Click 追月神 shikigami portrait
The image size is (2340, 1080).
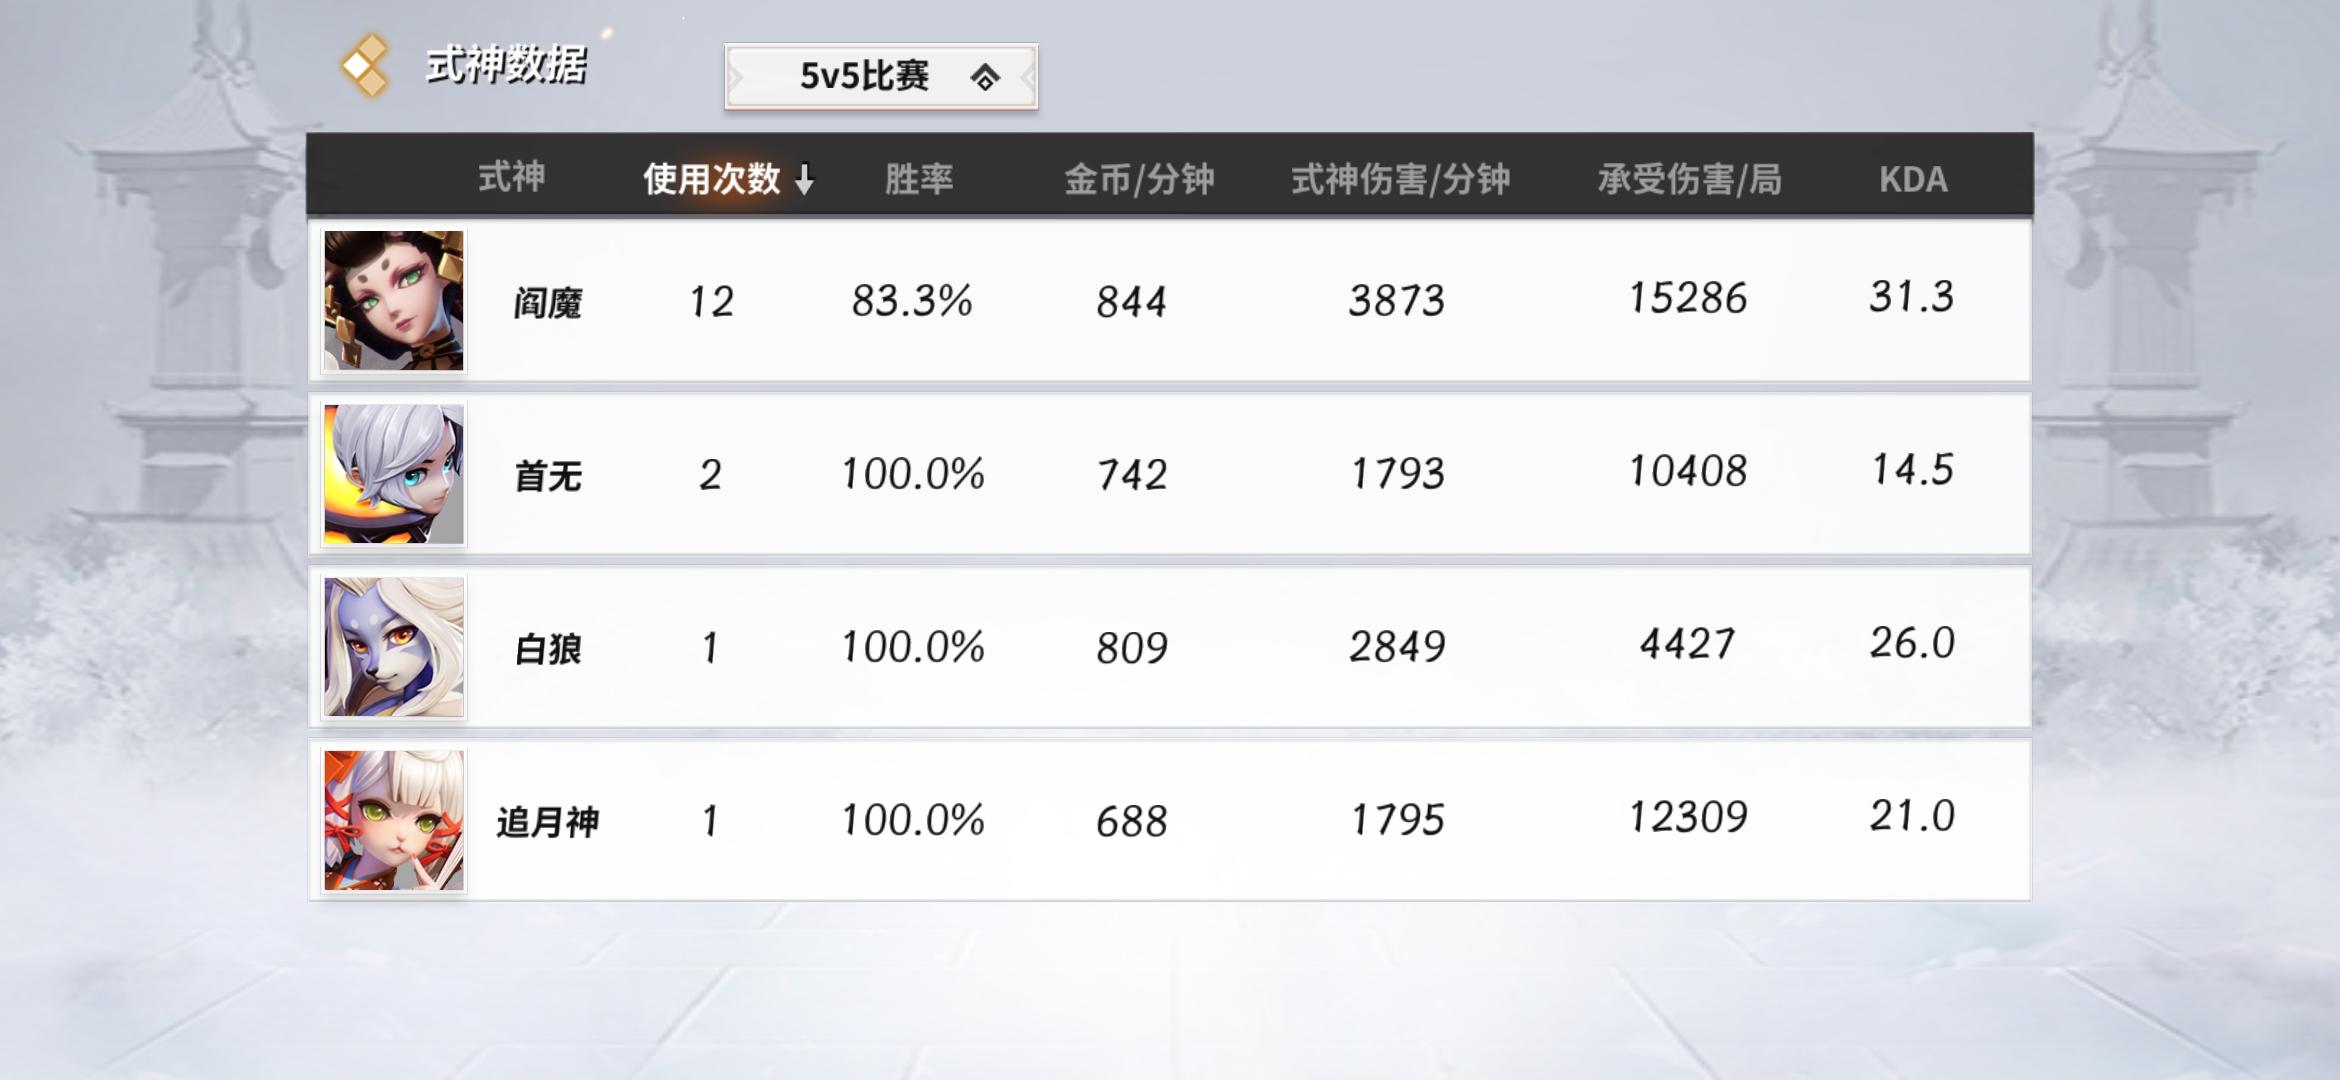[x=393, y=820]
